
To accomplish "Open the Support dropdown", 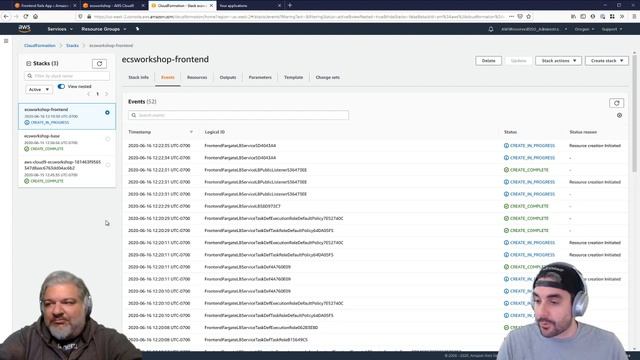I will (x=612, y=29).
